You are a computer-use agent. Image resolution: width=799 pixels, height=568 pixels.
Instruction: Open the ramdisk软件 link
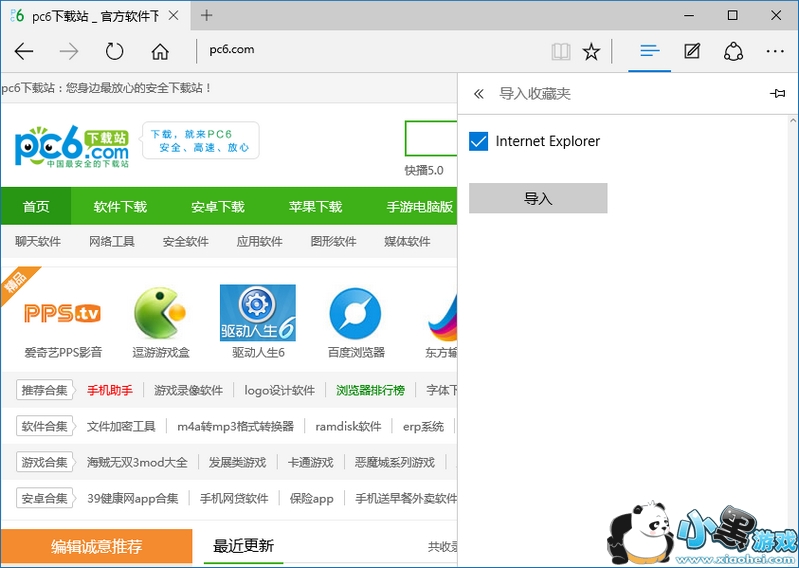348,426
